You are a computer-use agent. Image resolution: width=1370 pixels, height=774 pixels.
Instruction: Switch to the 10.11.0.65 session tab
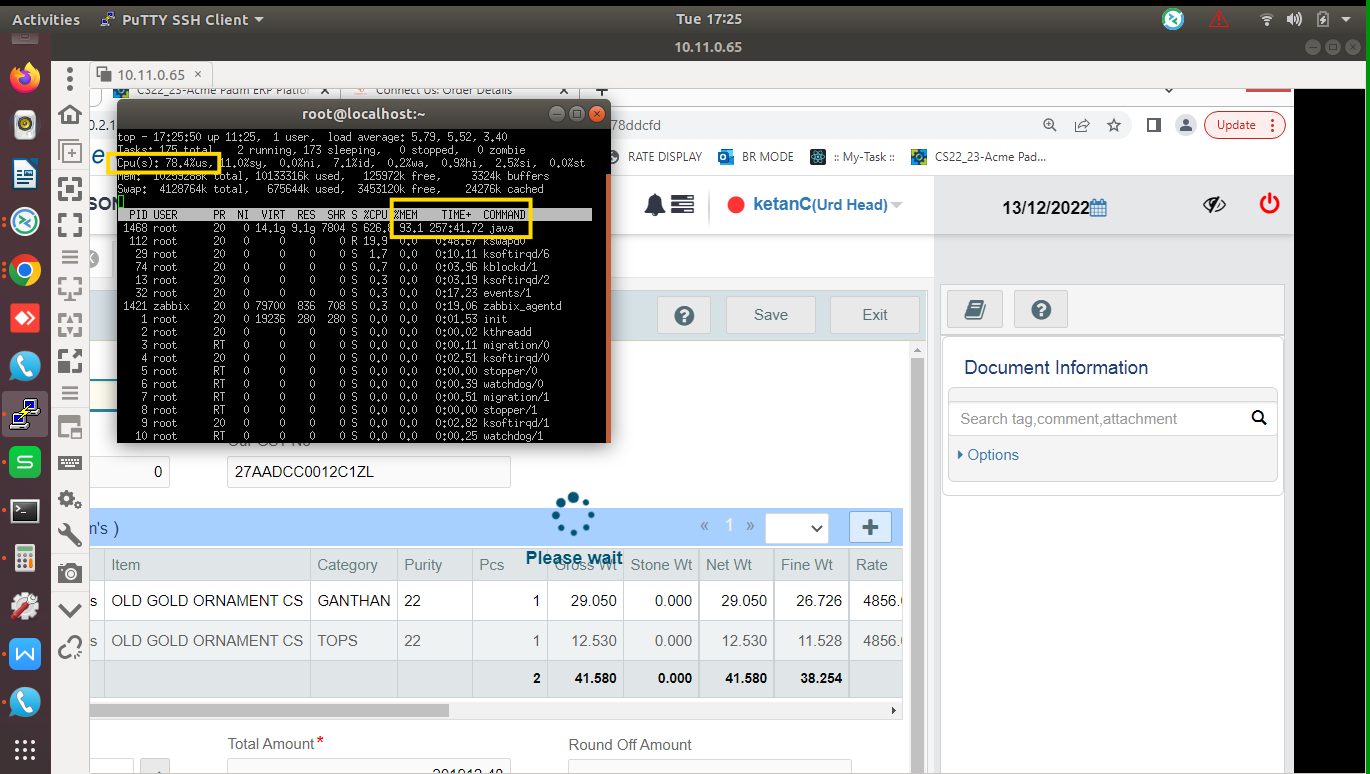(x=151, y=74)
